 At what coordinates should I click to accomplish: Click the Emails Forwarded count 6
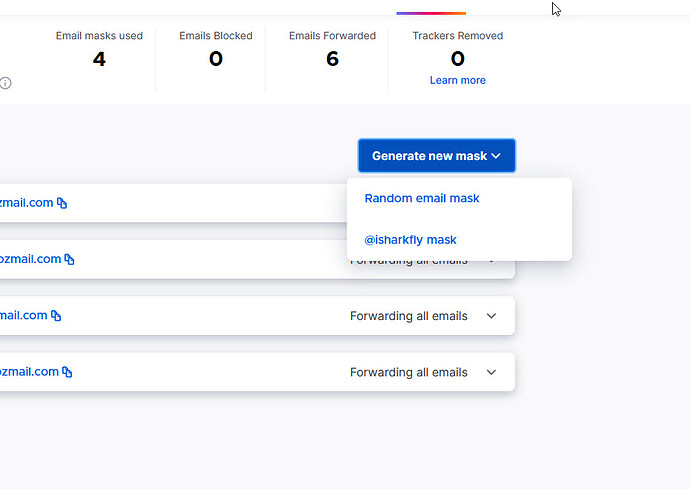coord(333,59)
